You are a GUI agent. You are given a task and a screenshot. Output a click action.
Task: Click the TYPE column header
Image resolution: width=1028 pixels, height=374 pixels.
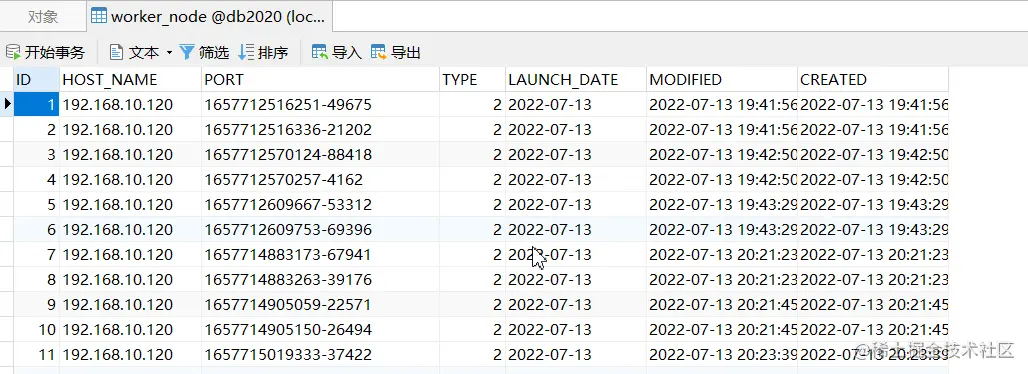pos(472,79)
